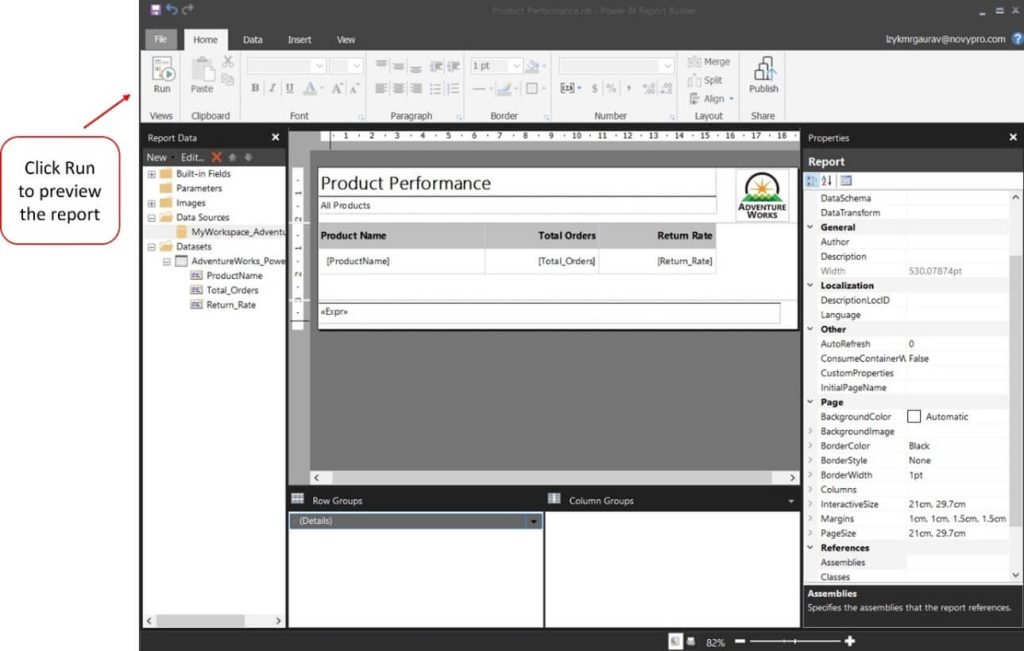
Task: Click the currency dollar format icon
Action: tap(594, 88)
